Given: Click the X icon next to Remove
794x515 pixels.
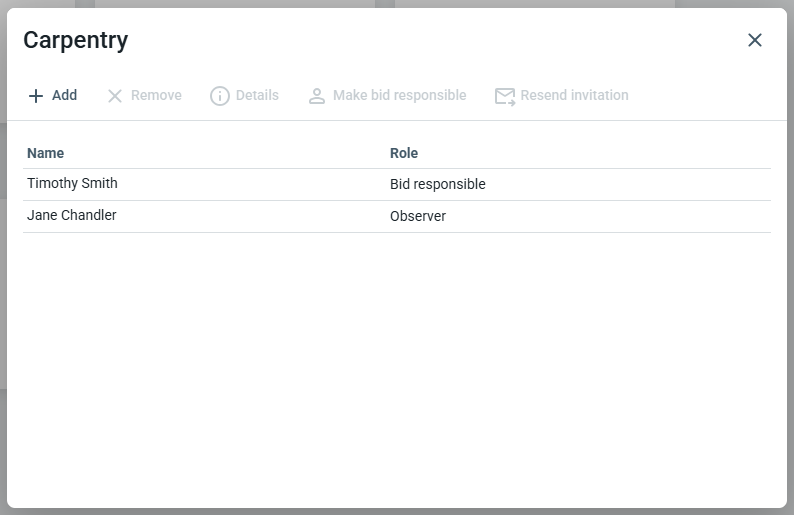Looking at the screenshot, I should coord(115,96).
